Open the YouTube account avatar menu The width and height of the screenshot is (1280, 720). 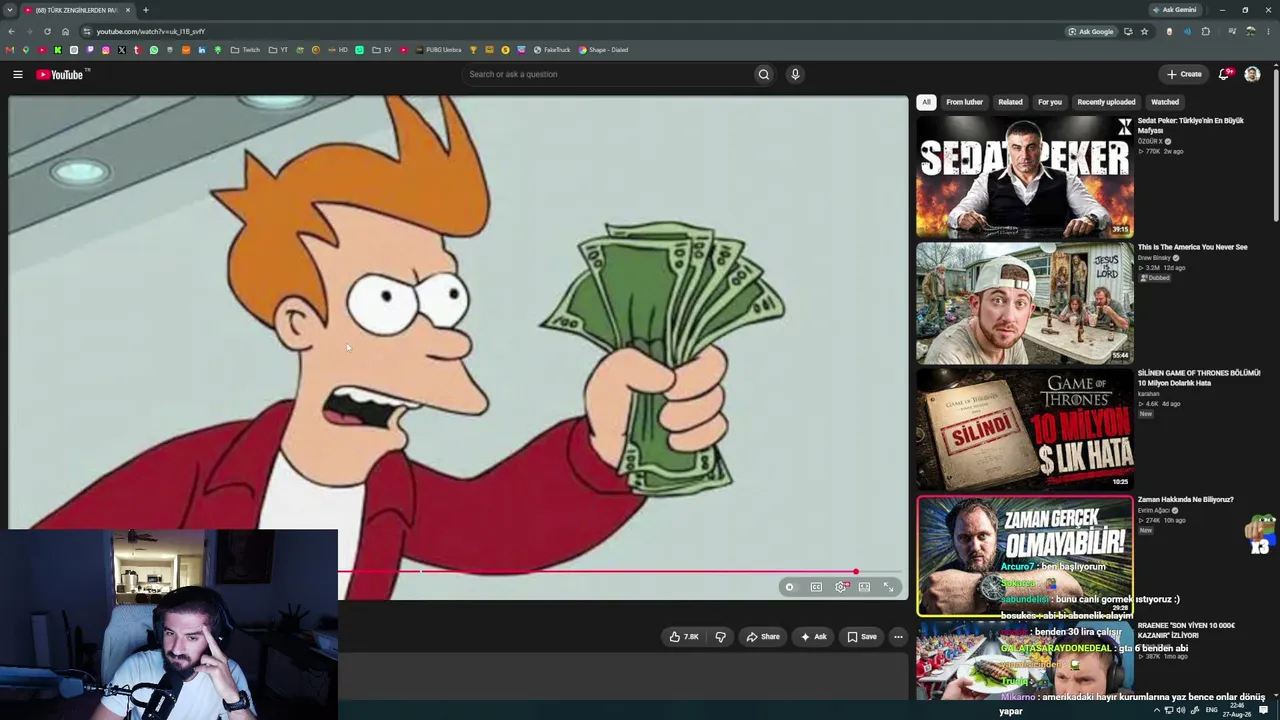[1252, 74]
